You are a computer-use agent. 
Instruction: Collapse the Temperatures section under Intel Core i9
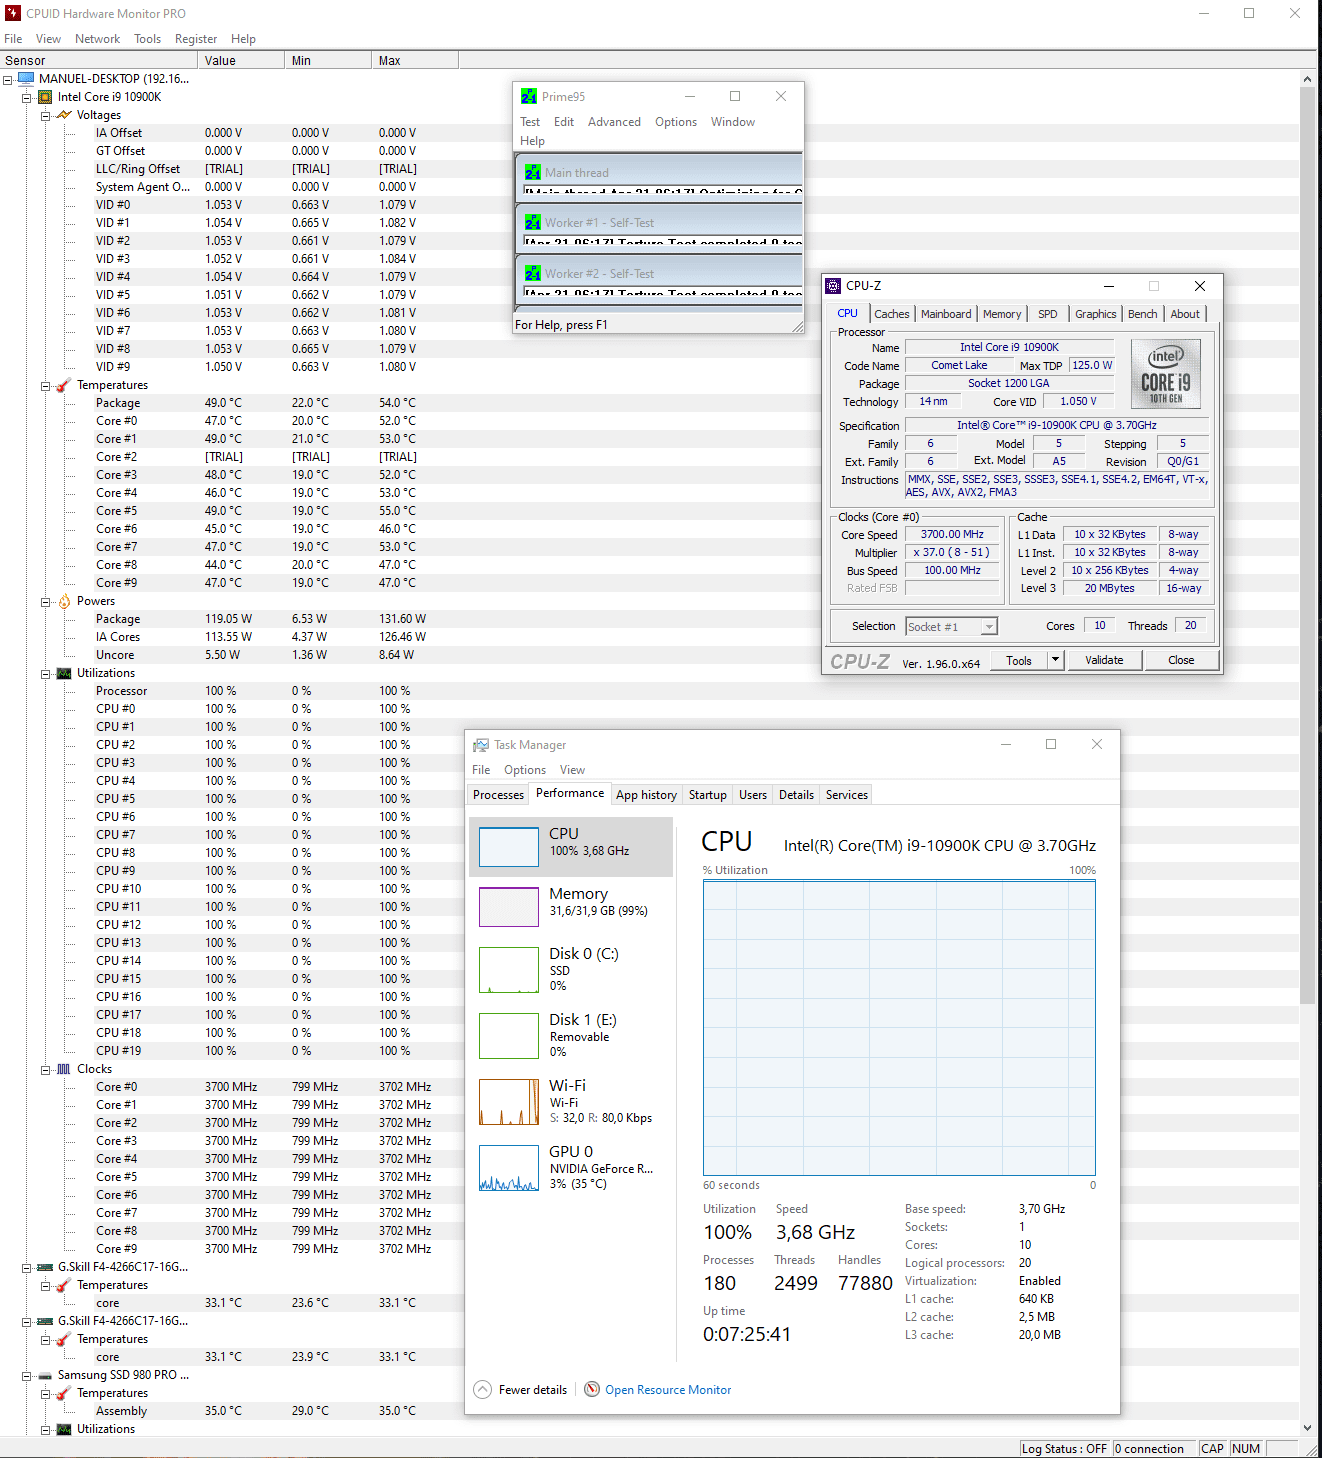pyautogui.click(x=46, y=386)
